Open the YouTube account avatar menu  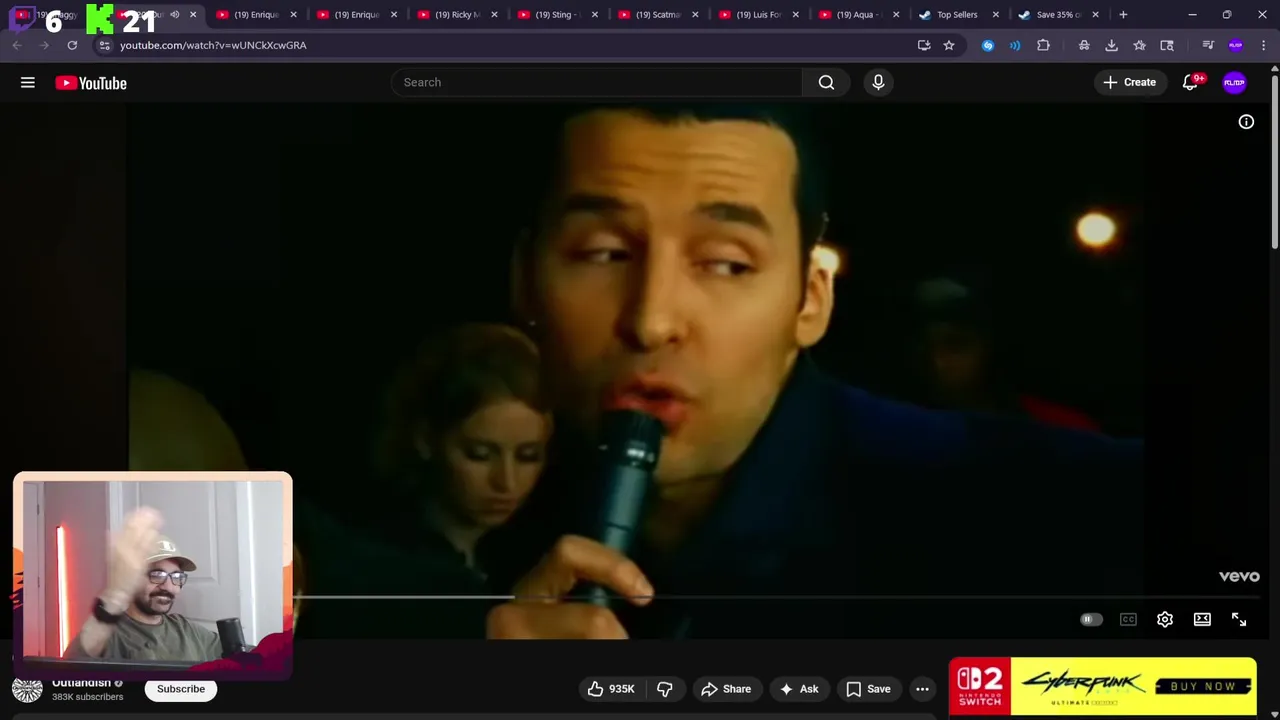[x=1234, y=83]
